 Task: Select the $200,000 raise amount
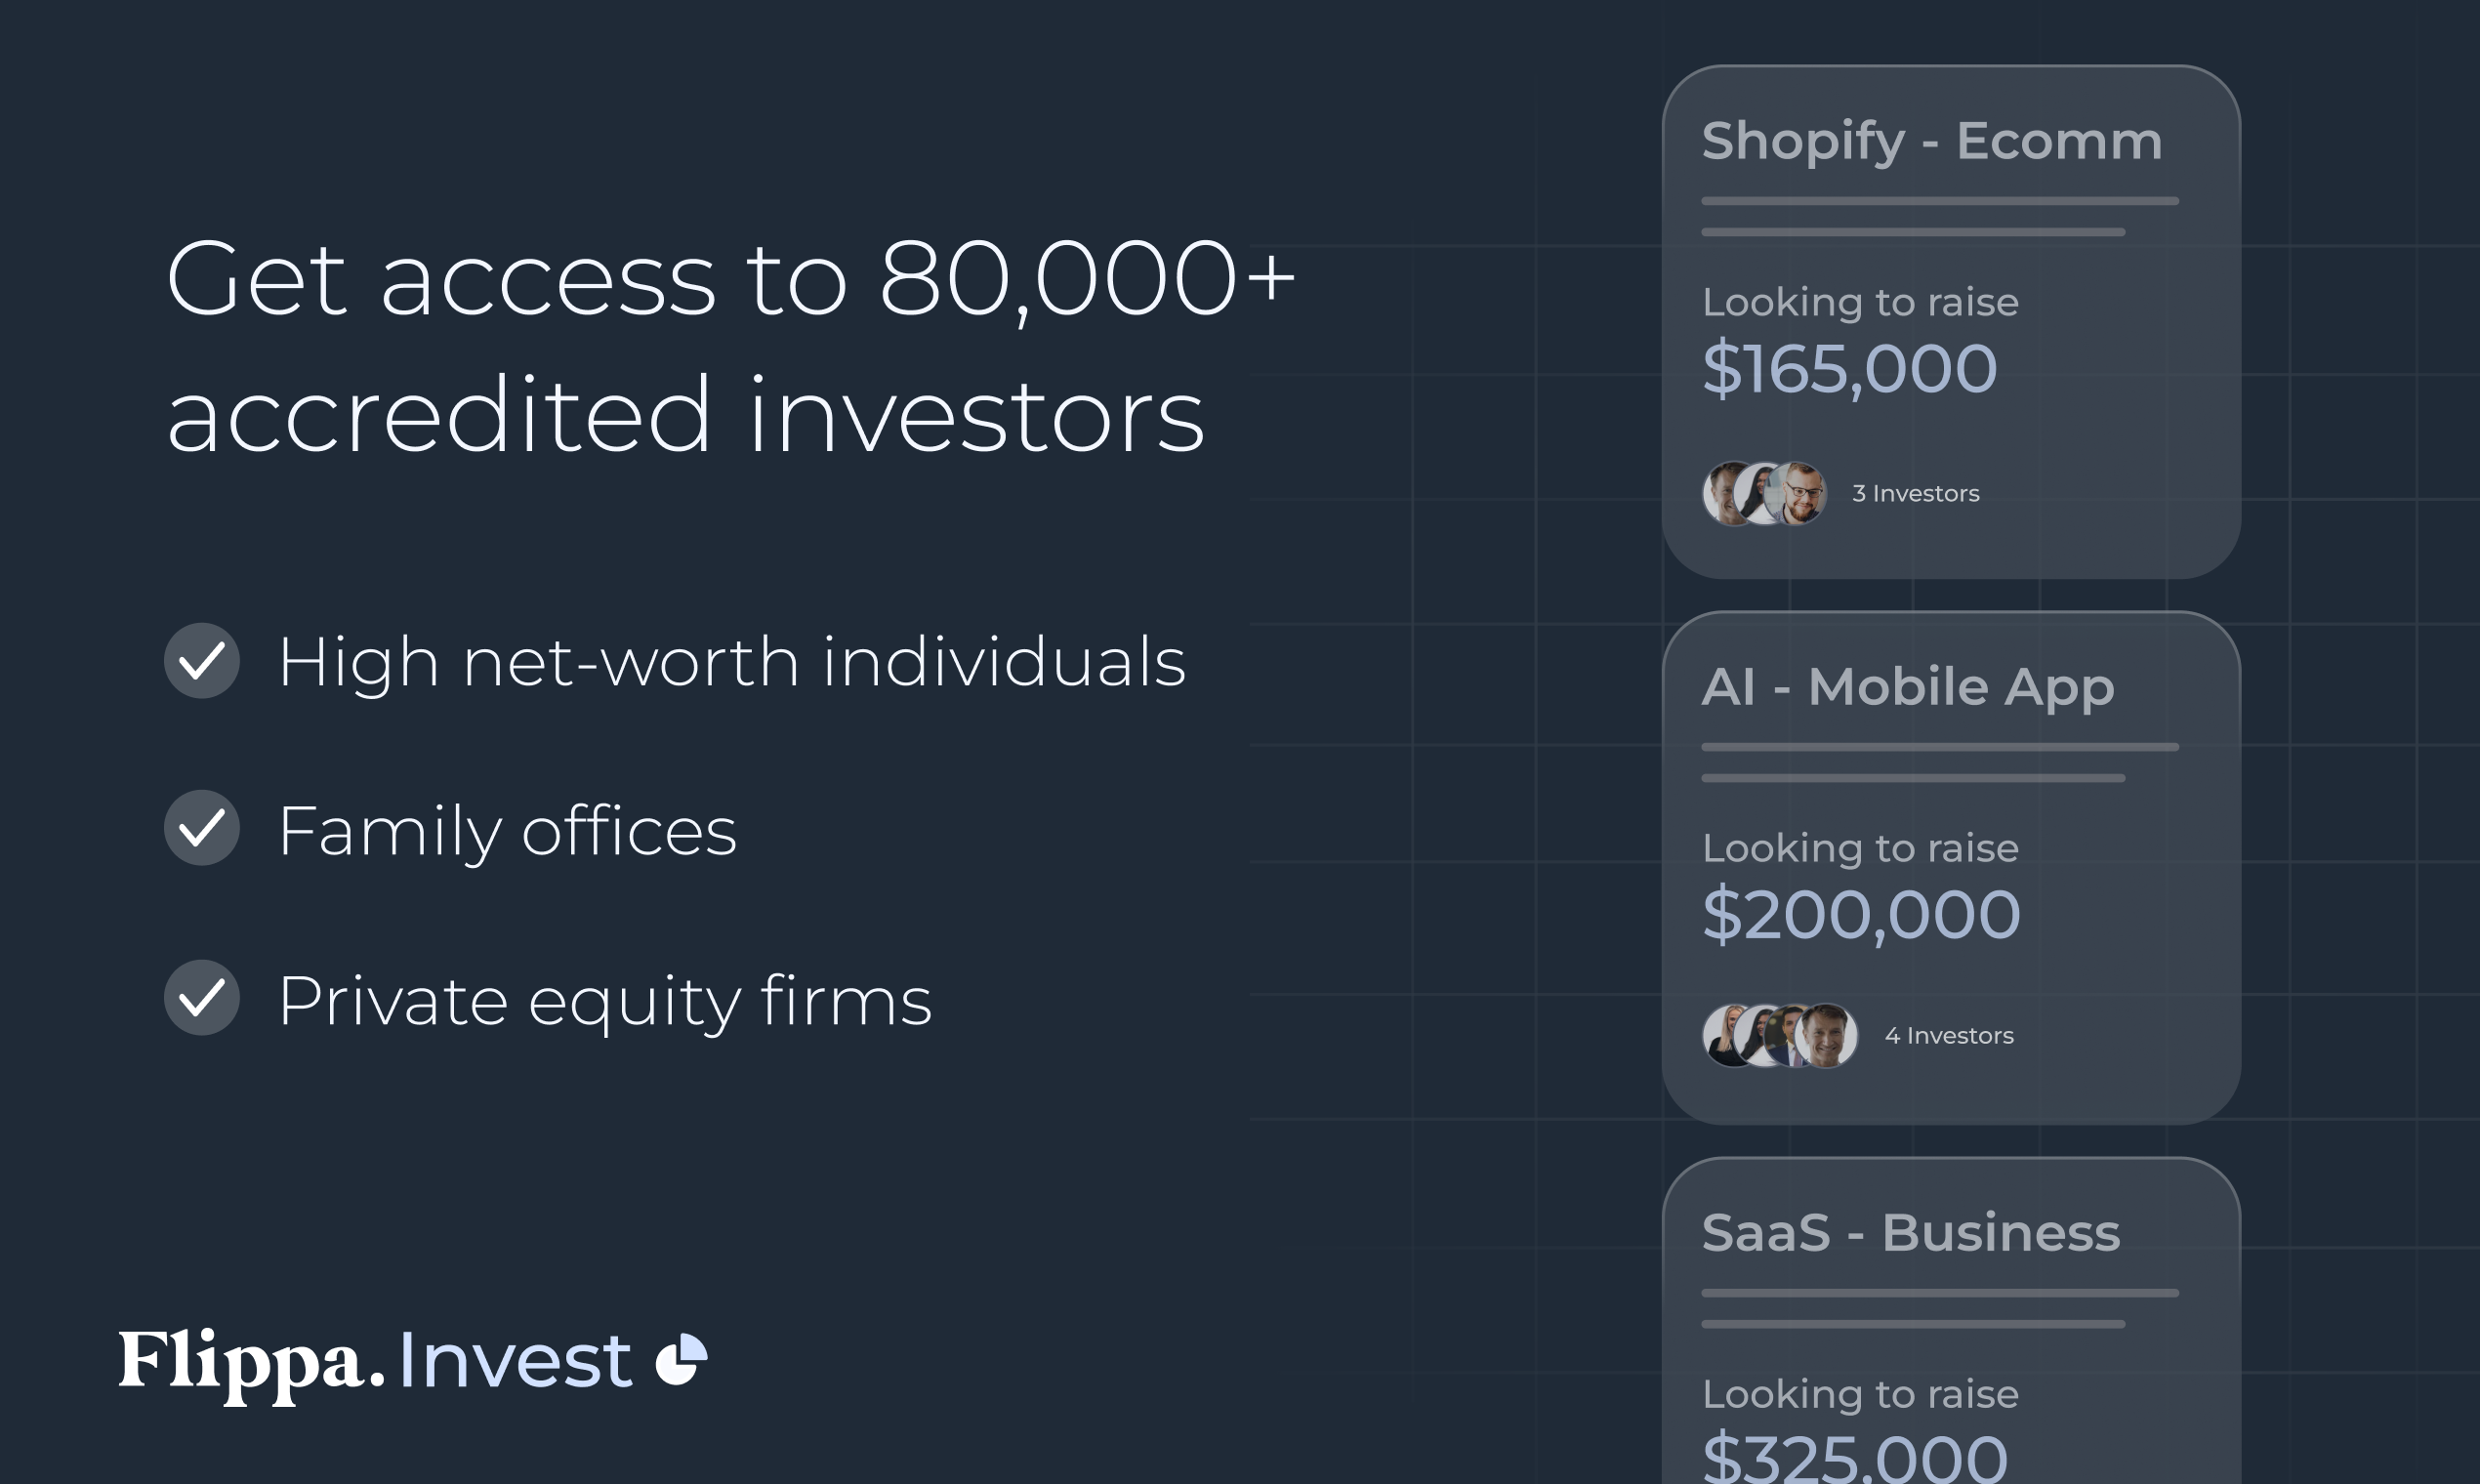click(1861, 914)
